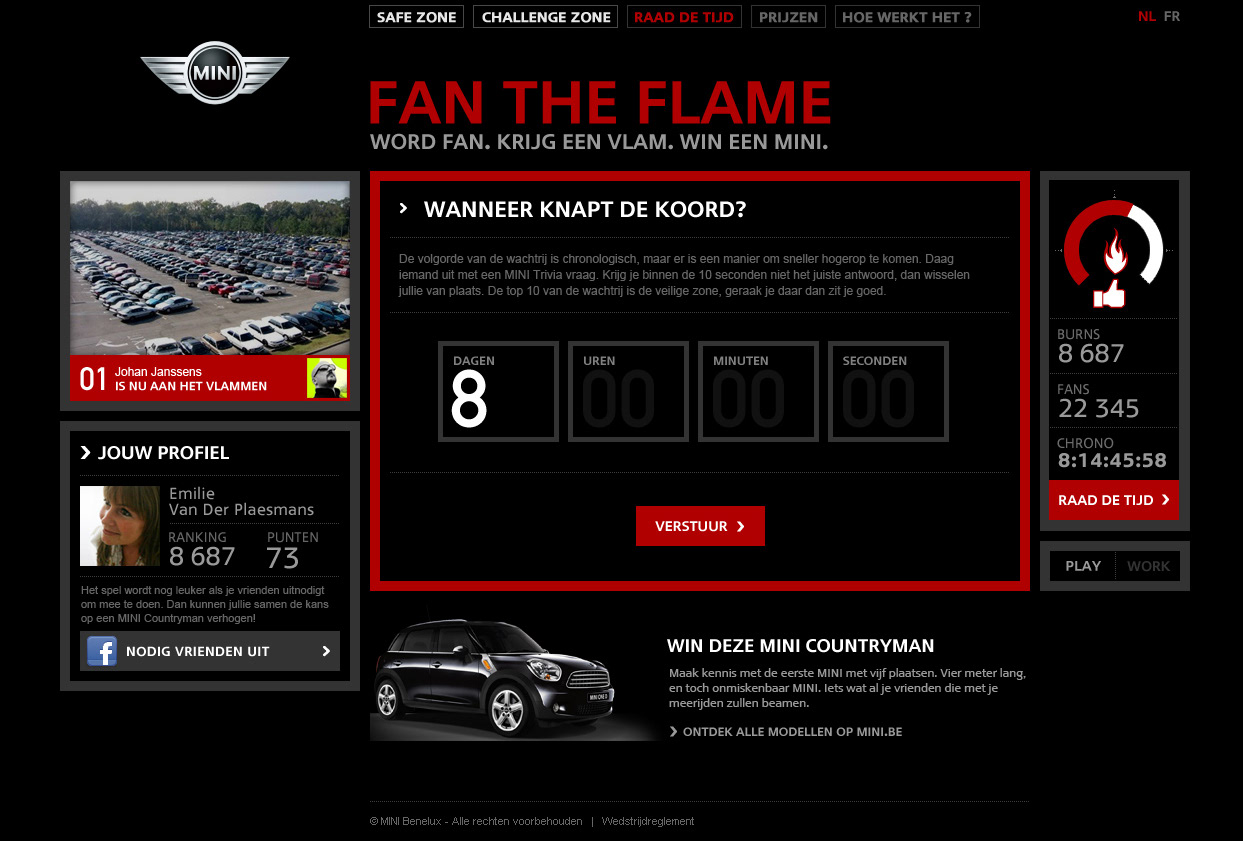Viewport: 1243px width, 841px height.
Task: Go to the Prijzen tab
Action: click(x=789, y=17)
